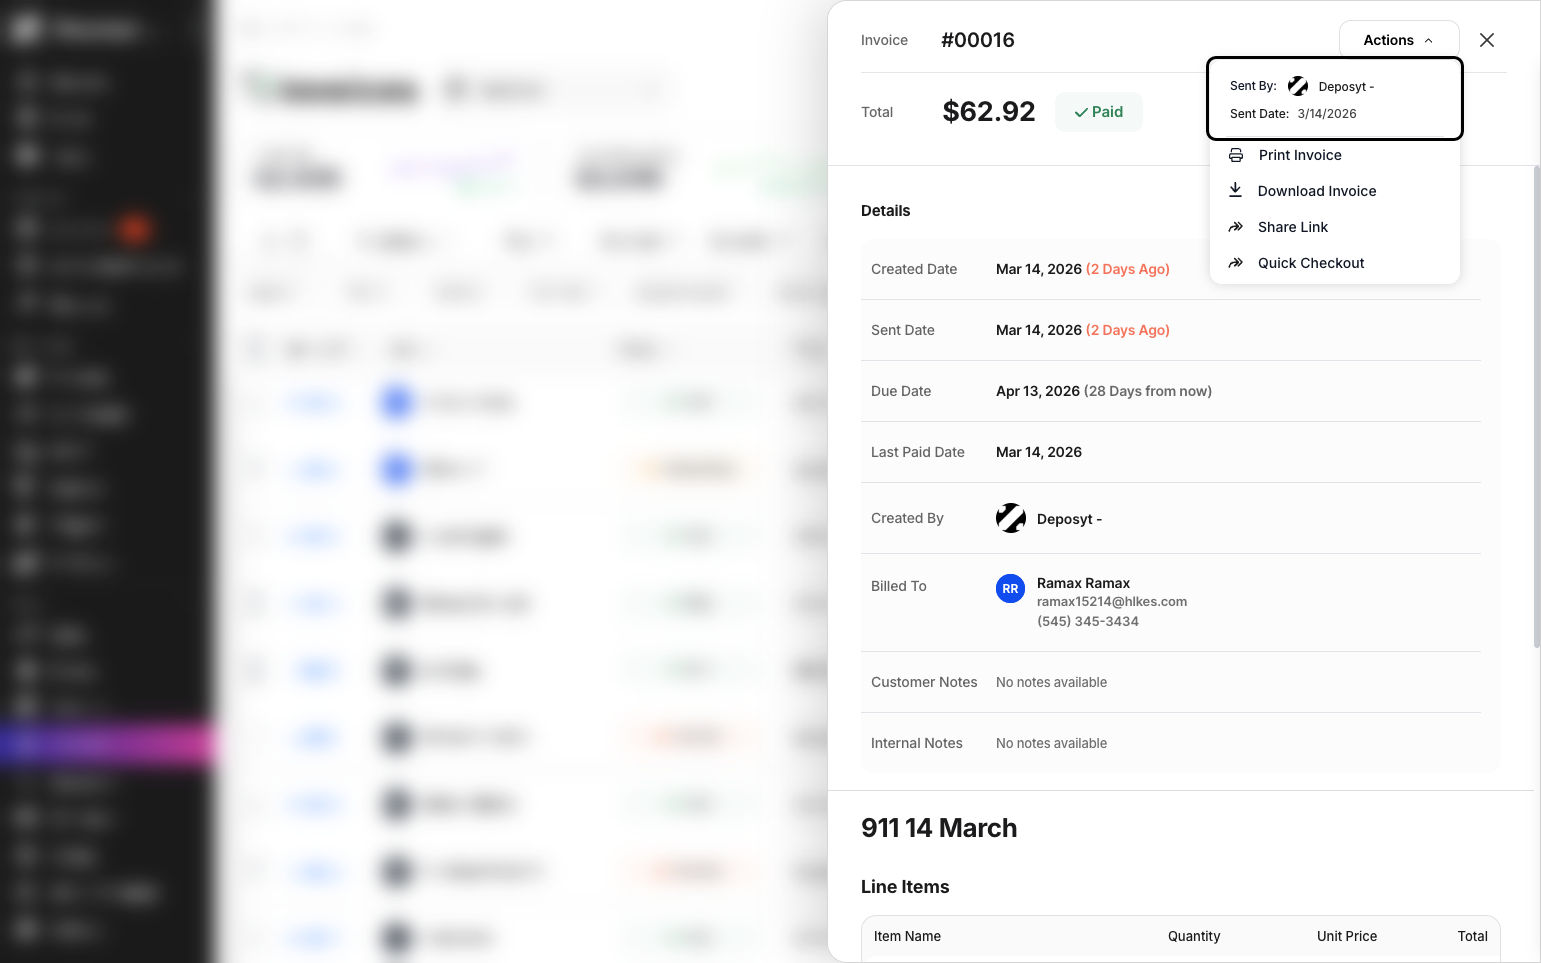Image resolution: width=1541 pixels, height=963 pixels.
Task: Click the Share Link arrow icon
Action: coord(1236,227)
